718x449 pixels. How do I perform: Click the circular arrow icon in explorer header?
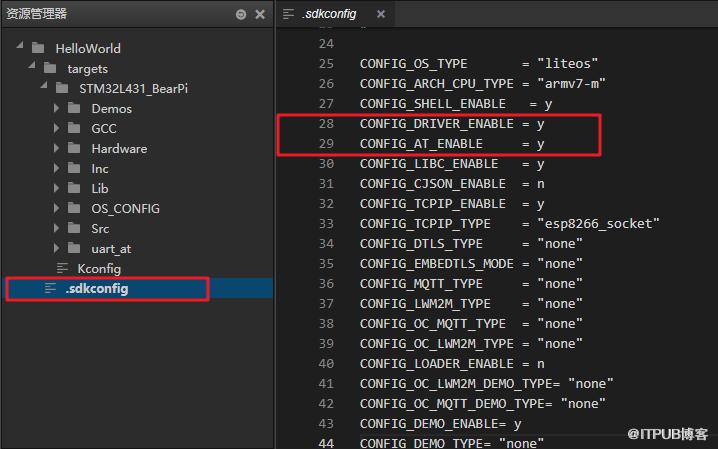tap(241, 15)
